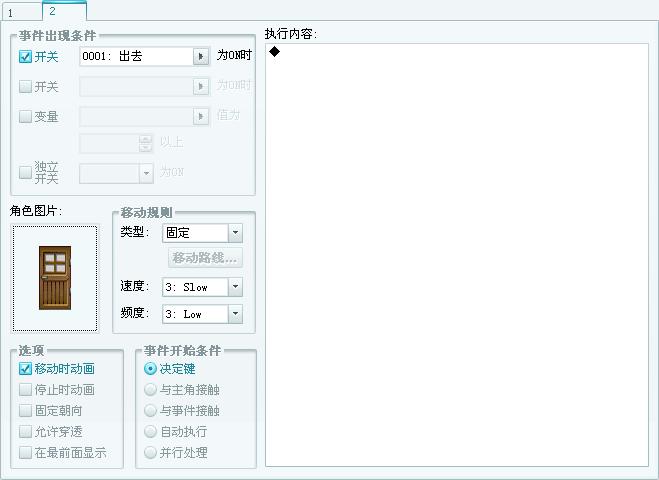659x480 pixels.
Task: Select the 与主角接触 trigger
Action: (x=150, y=390)
